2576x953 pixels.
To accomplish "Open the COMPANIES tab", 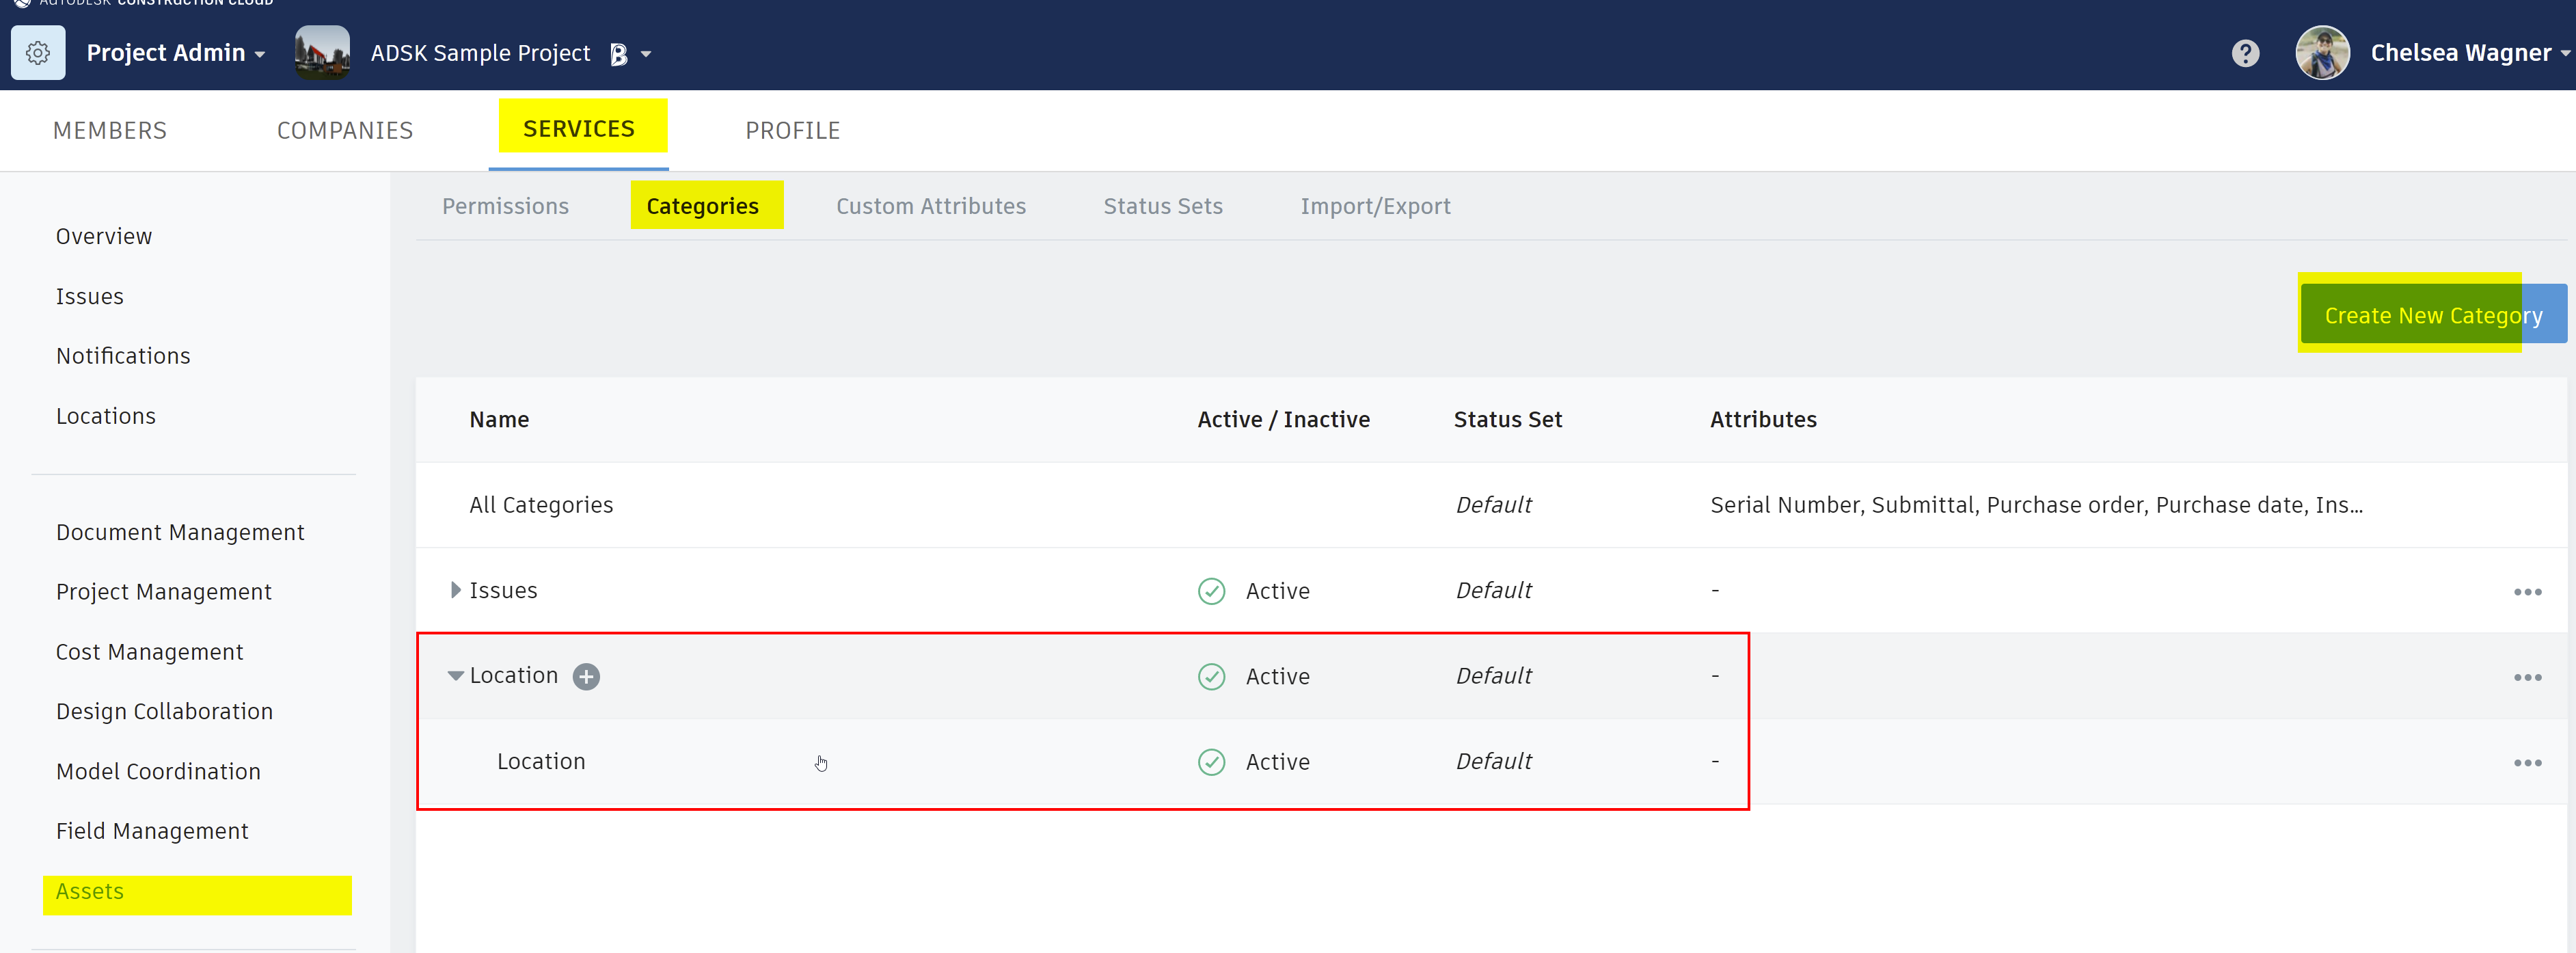I will 345,130.
